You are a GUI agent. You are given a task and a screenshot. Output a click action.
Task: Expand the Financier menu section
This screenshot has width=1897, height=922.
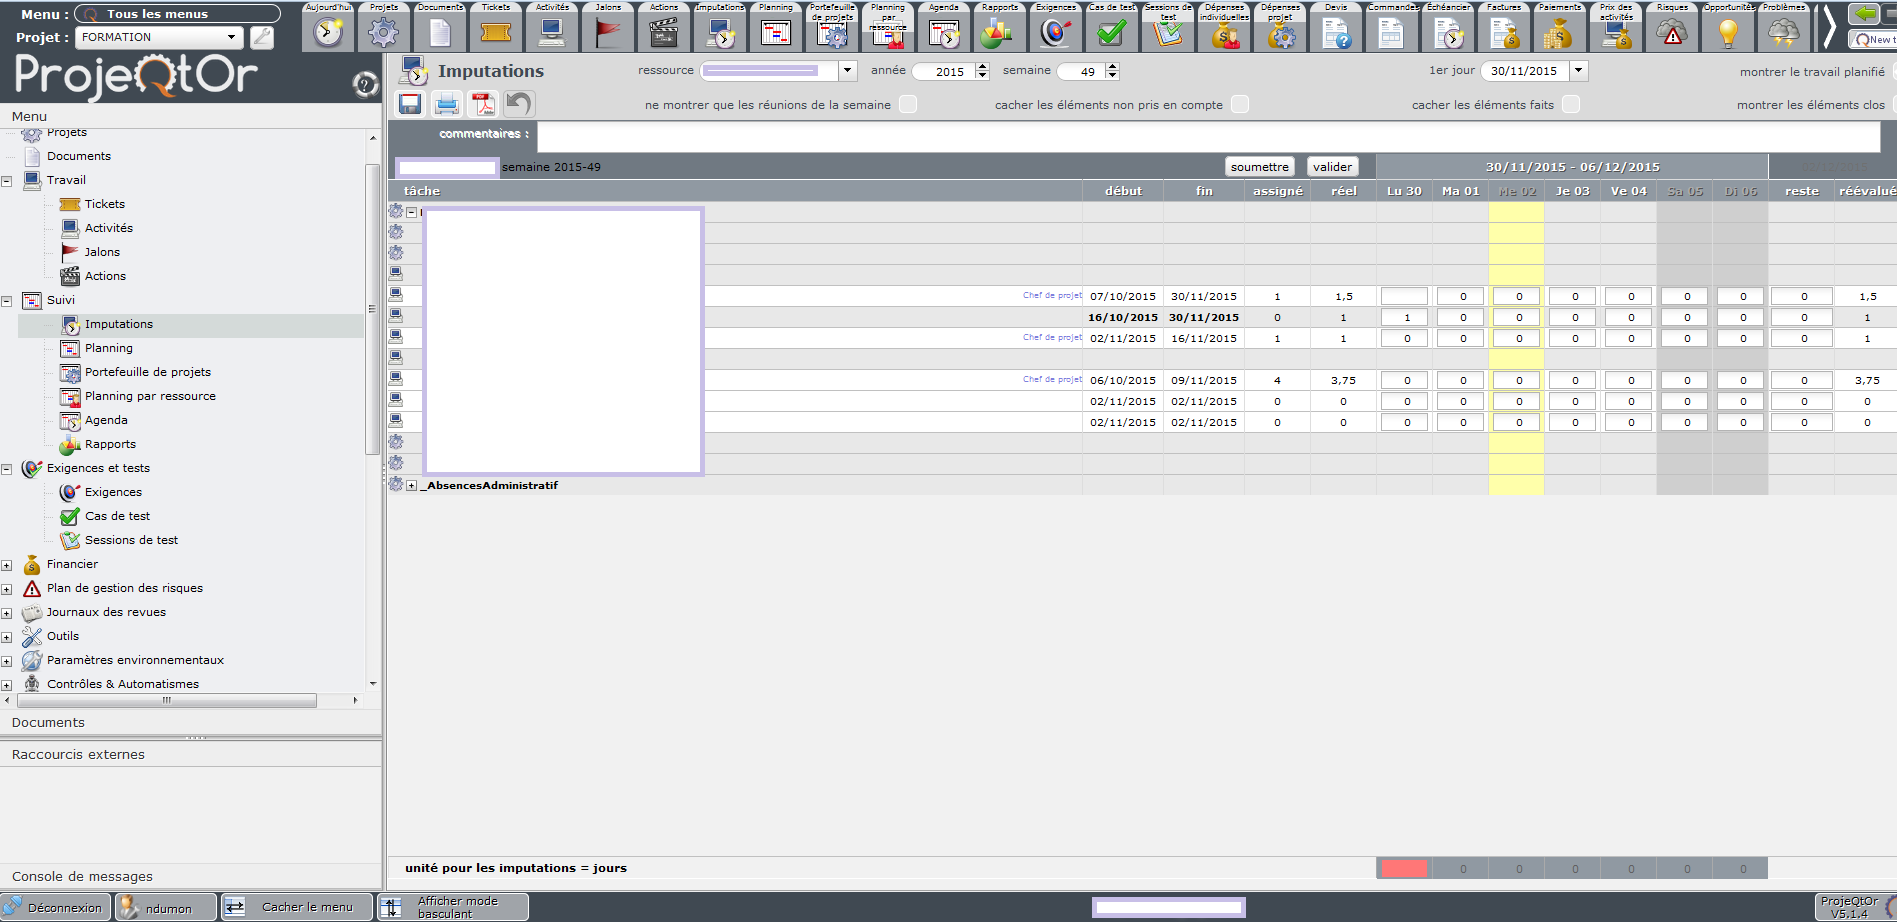point(7,565)
